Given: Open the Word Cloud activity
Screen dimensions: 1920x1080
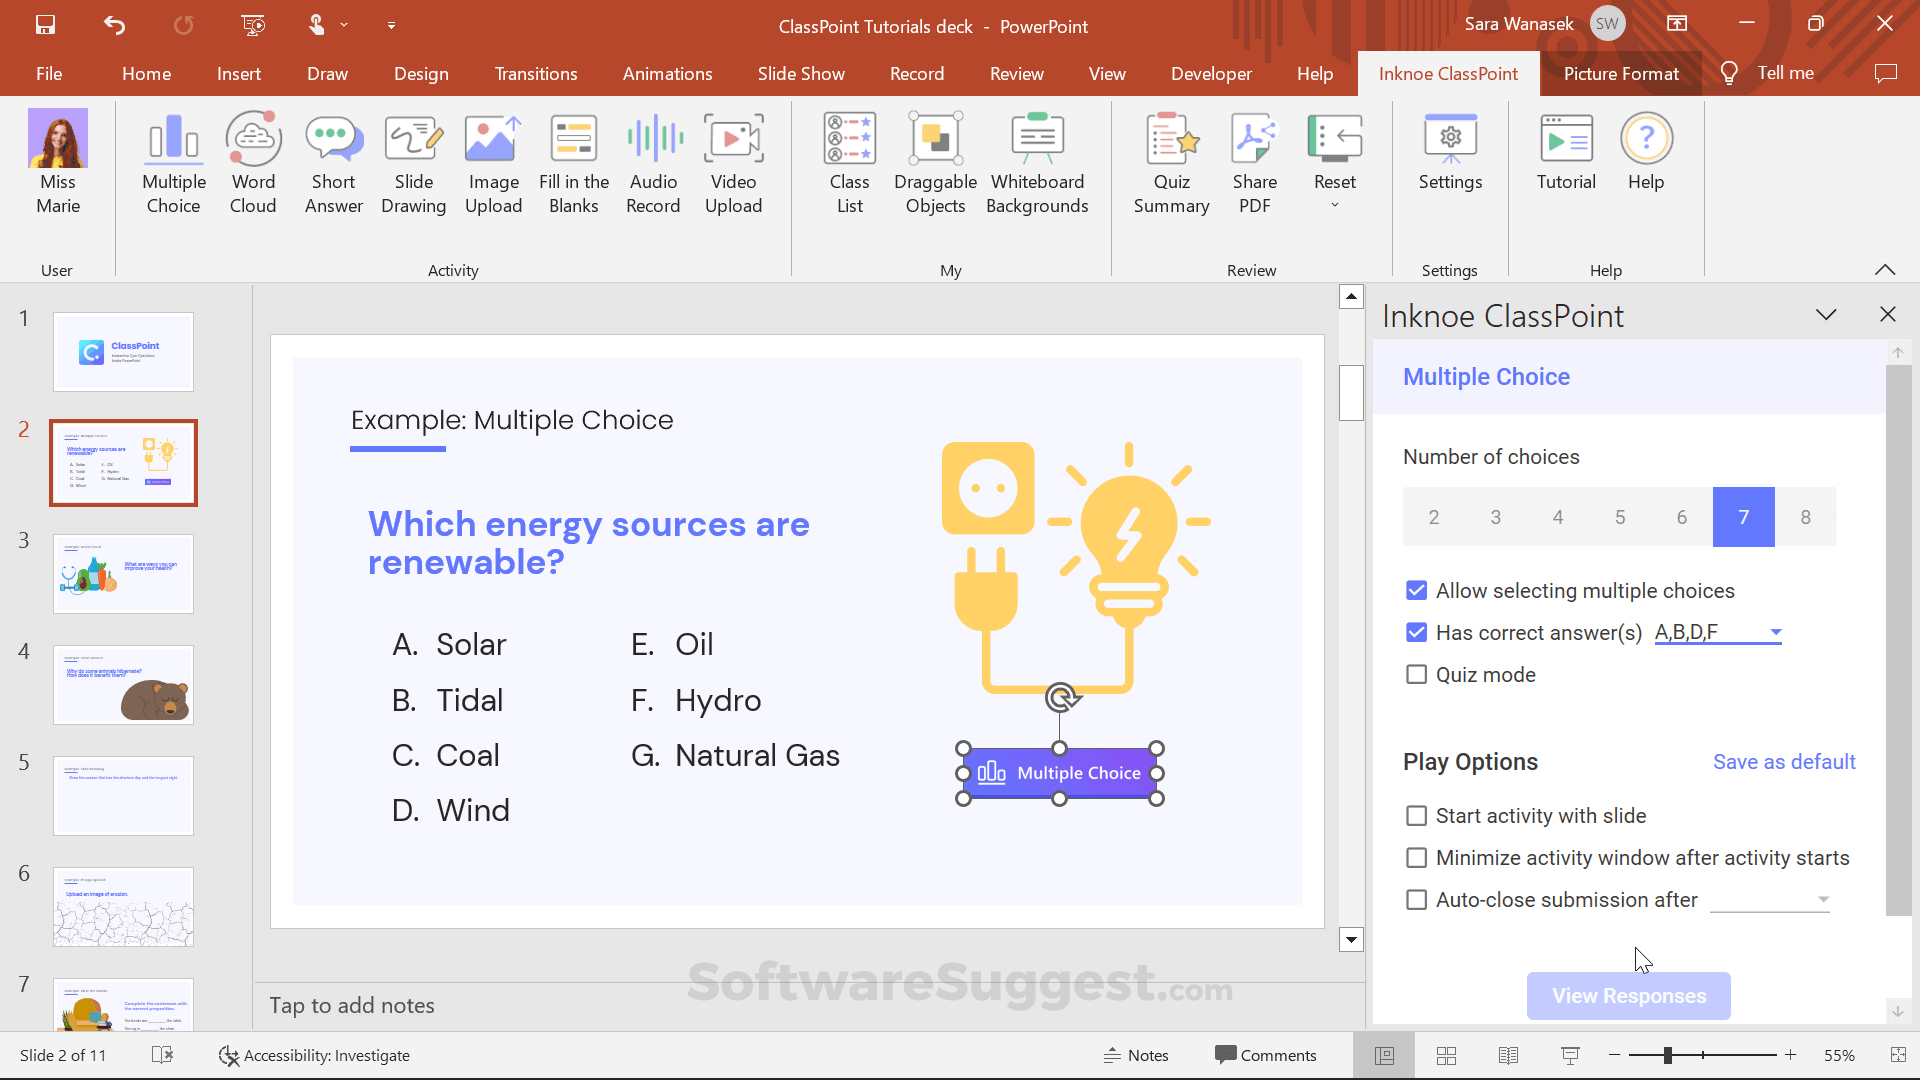Looking at the screenshot, I should pyautogui.click(x=252, y=160).
